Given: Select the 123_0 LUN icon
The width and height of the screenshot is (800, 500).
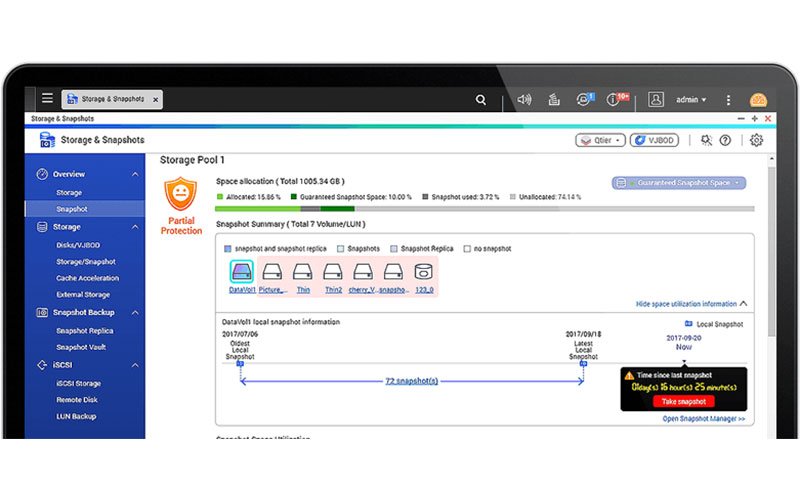Looking at the screenshot, I should pyautogui.click(x=423, y=271).
